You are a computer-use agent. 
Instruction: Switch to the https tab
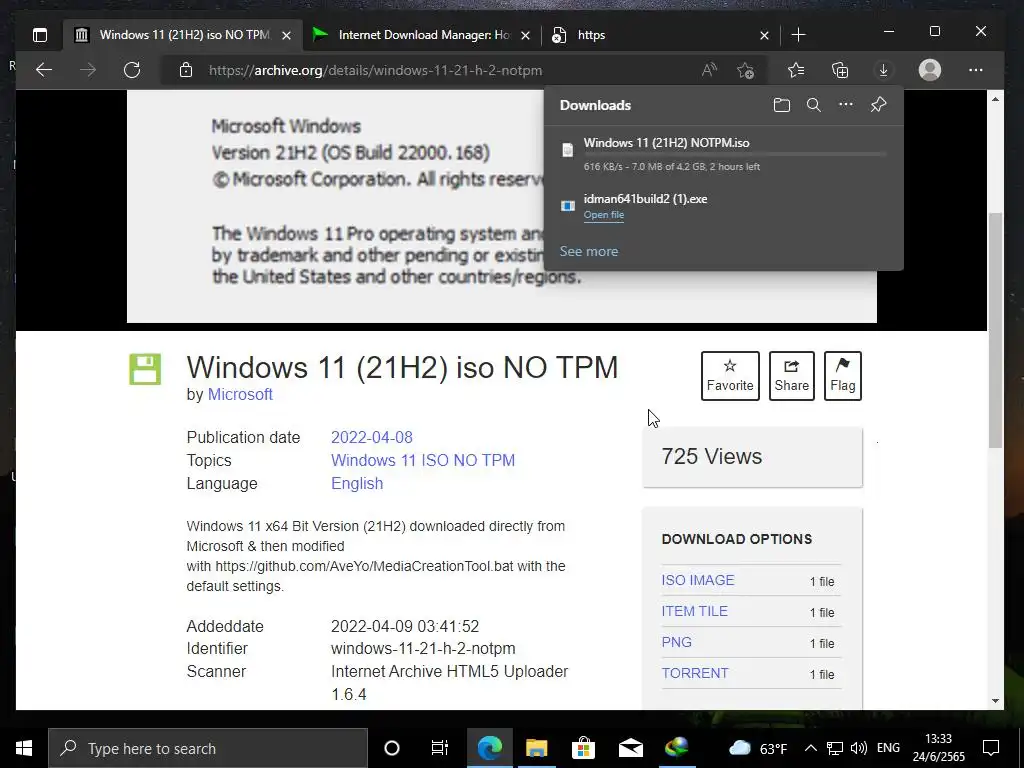click(x=661, y=35)
